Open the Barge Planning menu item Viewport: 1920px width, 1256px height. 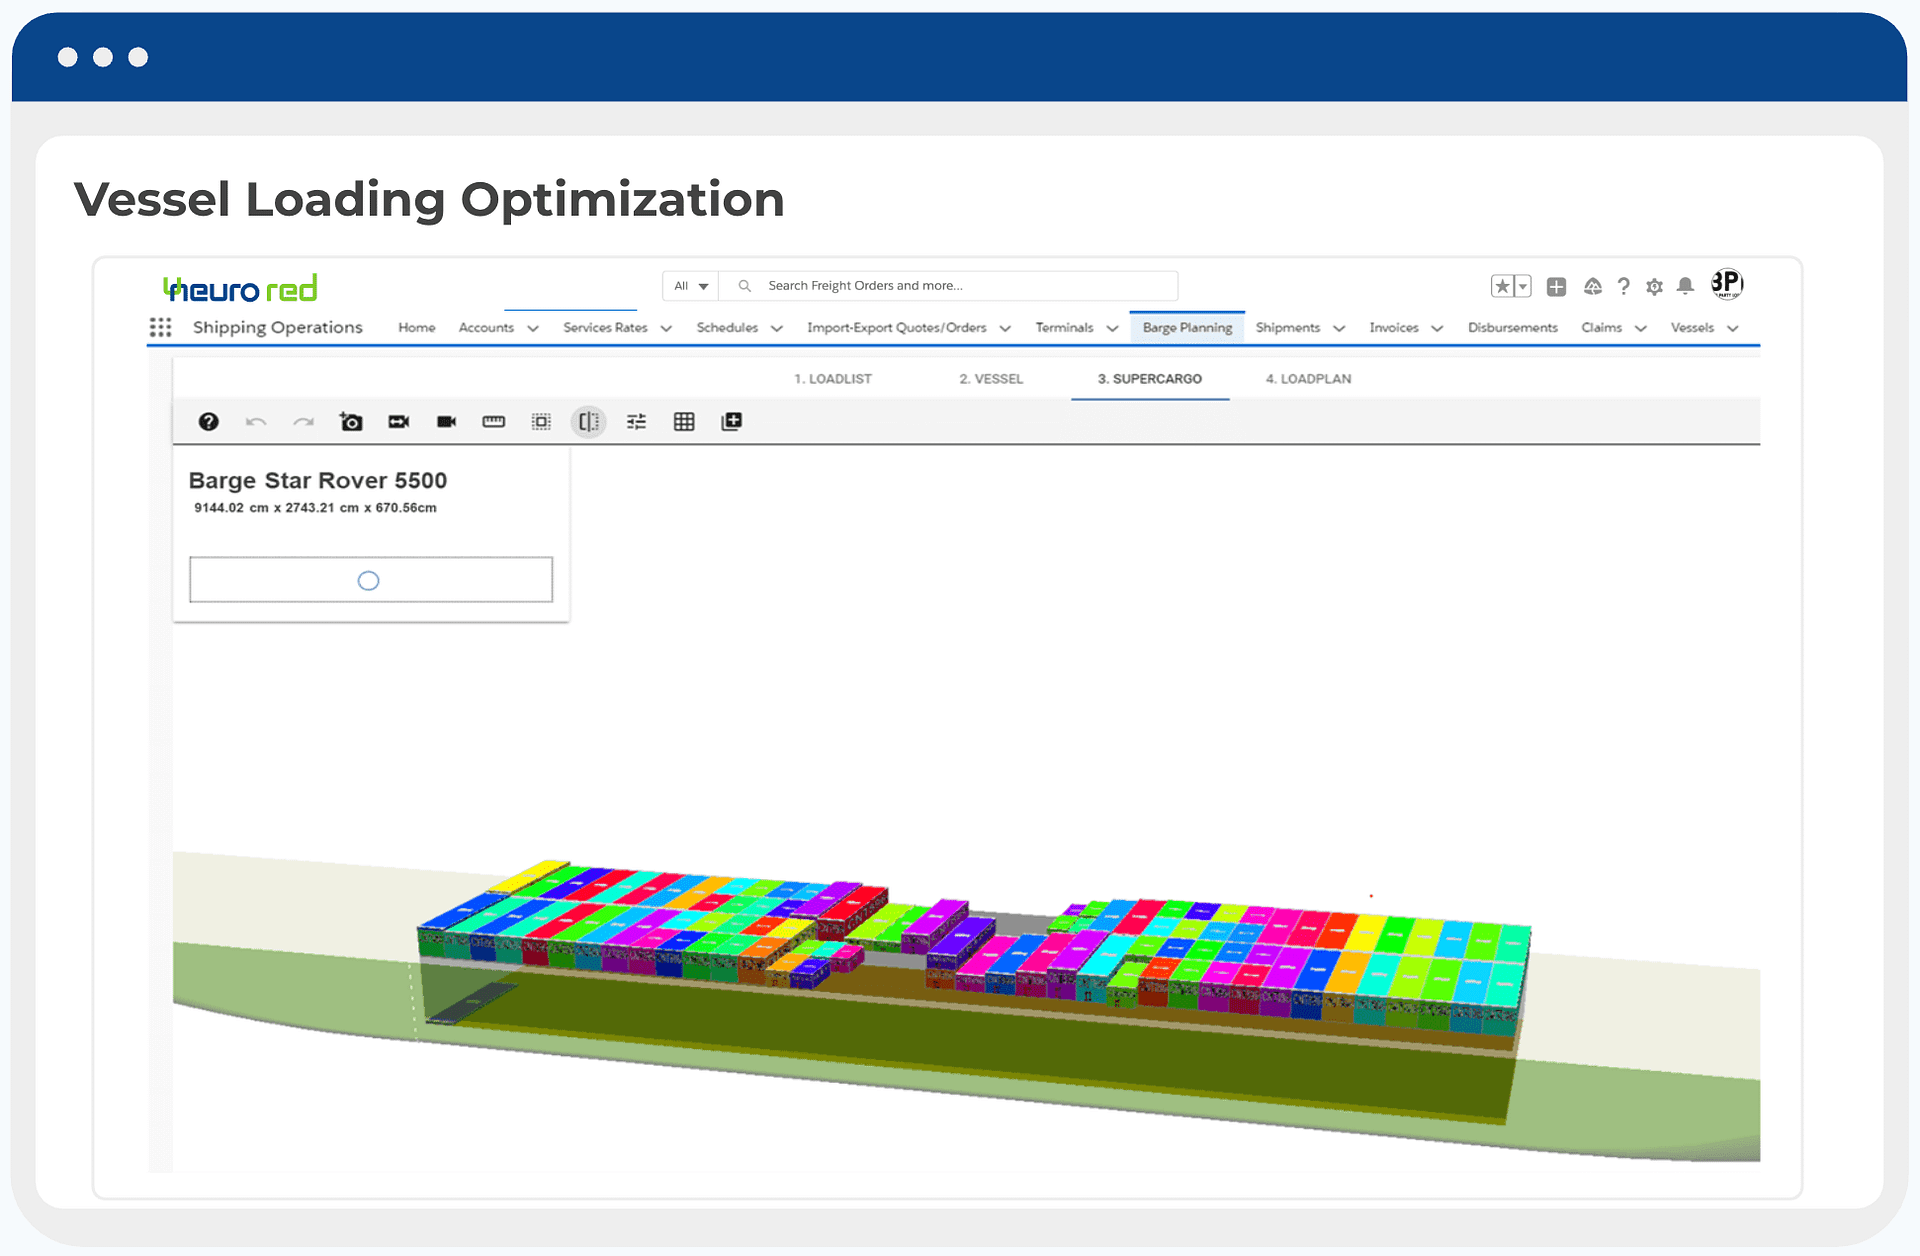tap(1186, 327)
